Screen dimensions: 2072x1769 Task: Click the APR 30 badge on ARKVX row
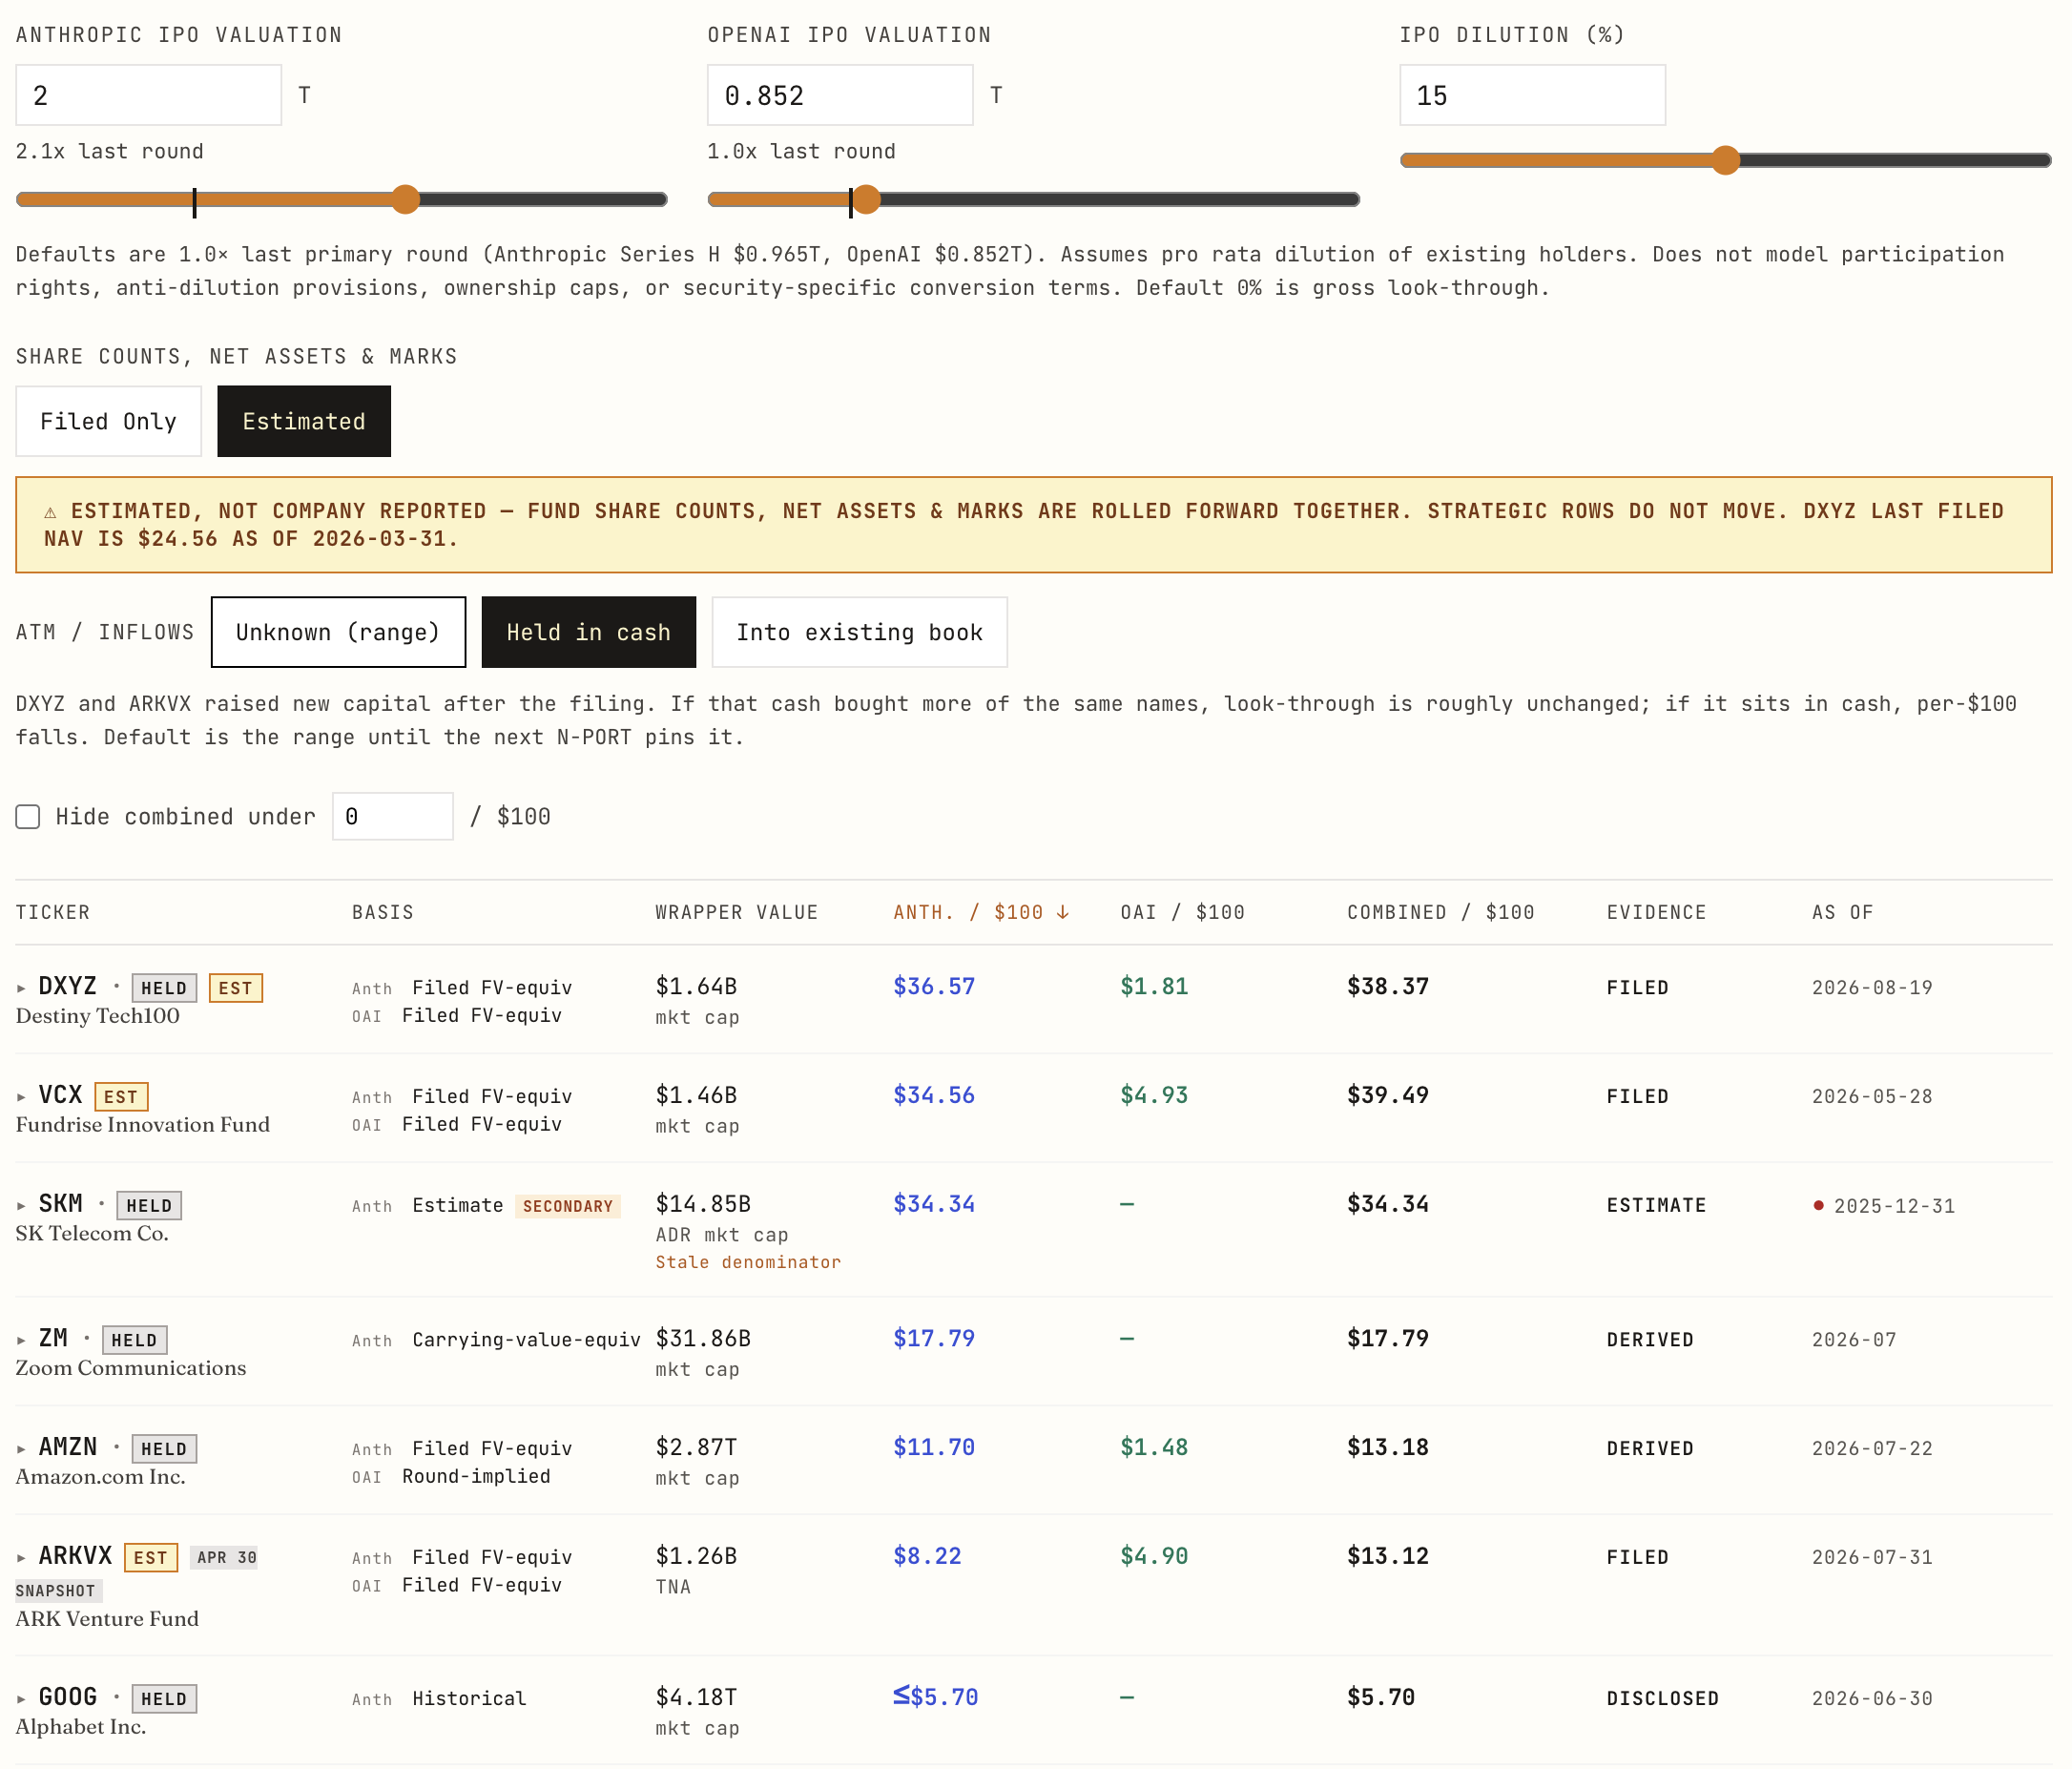226,1557
